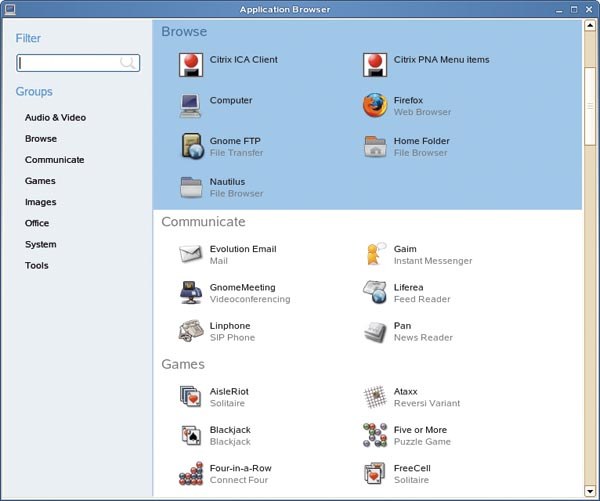Select the Communicate group in the sidebar

[55, 160]
